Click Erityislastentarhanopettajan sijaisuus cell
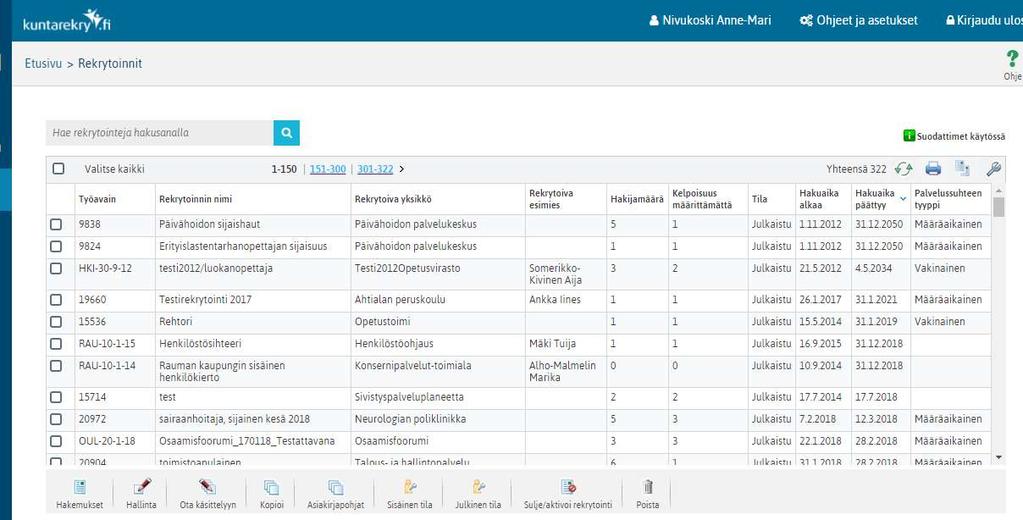Image resolution: width=1023 pixels, height=520 pixels. [243, 247]
